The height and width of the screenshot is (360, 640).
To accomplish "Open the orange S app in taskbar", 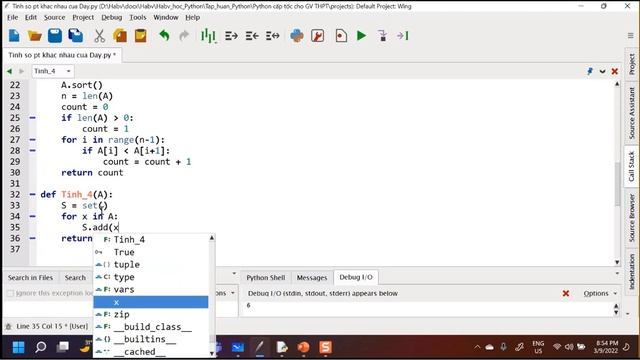I will coord(325,347).
